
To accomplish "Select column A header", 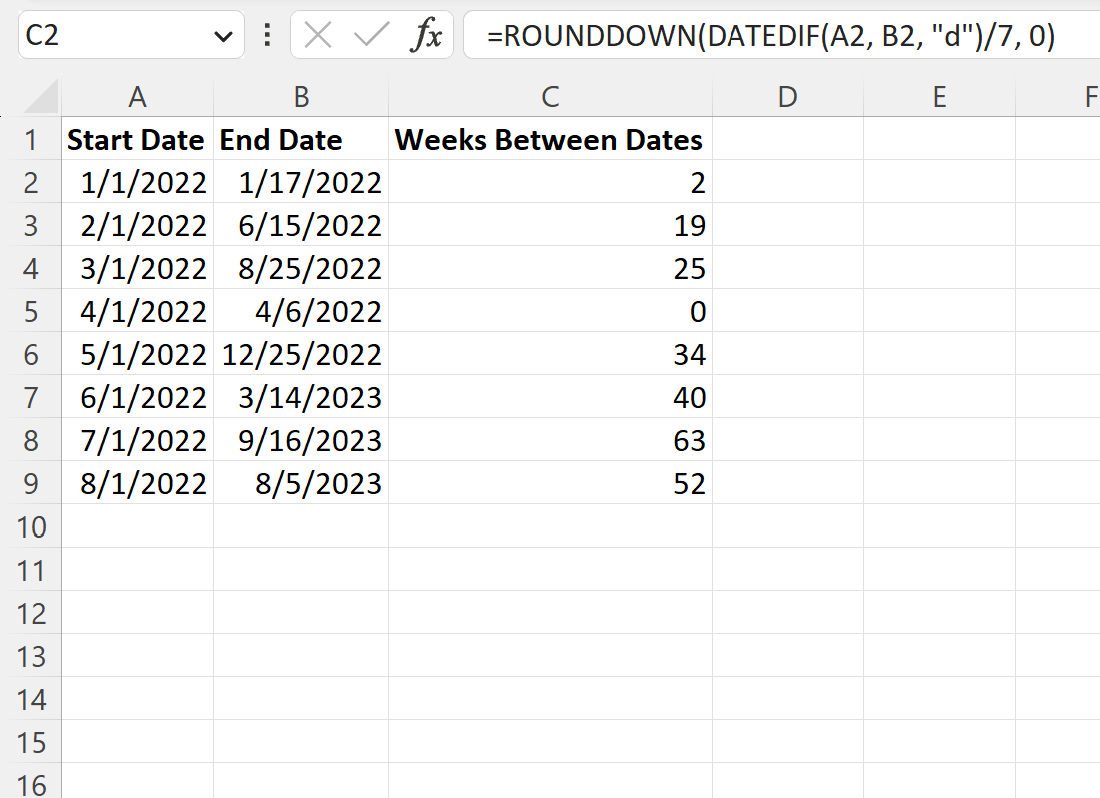I will point(137,97).
